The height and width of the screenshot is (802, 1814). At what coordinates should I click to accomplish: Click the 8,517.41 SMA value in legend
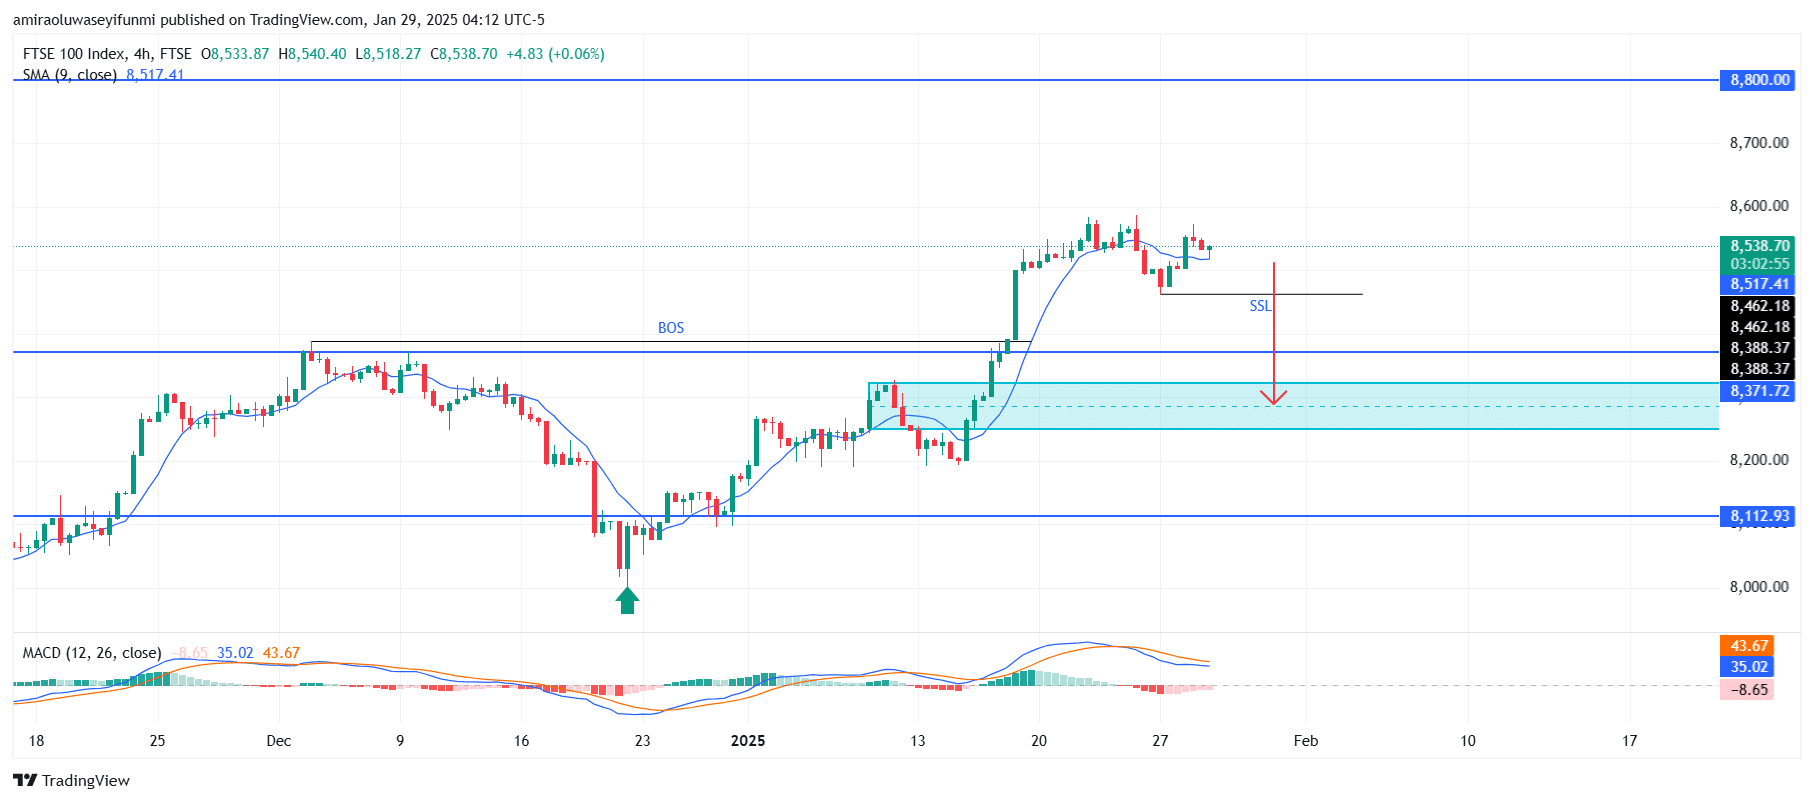click(x=155, y=74)
